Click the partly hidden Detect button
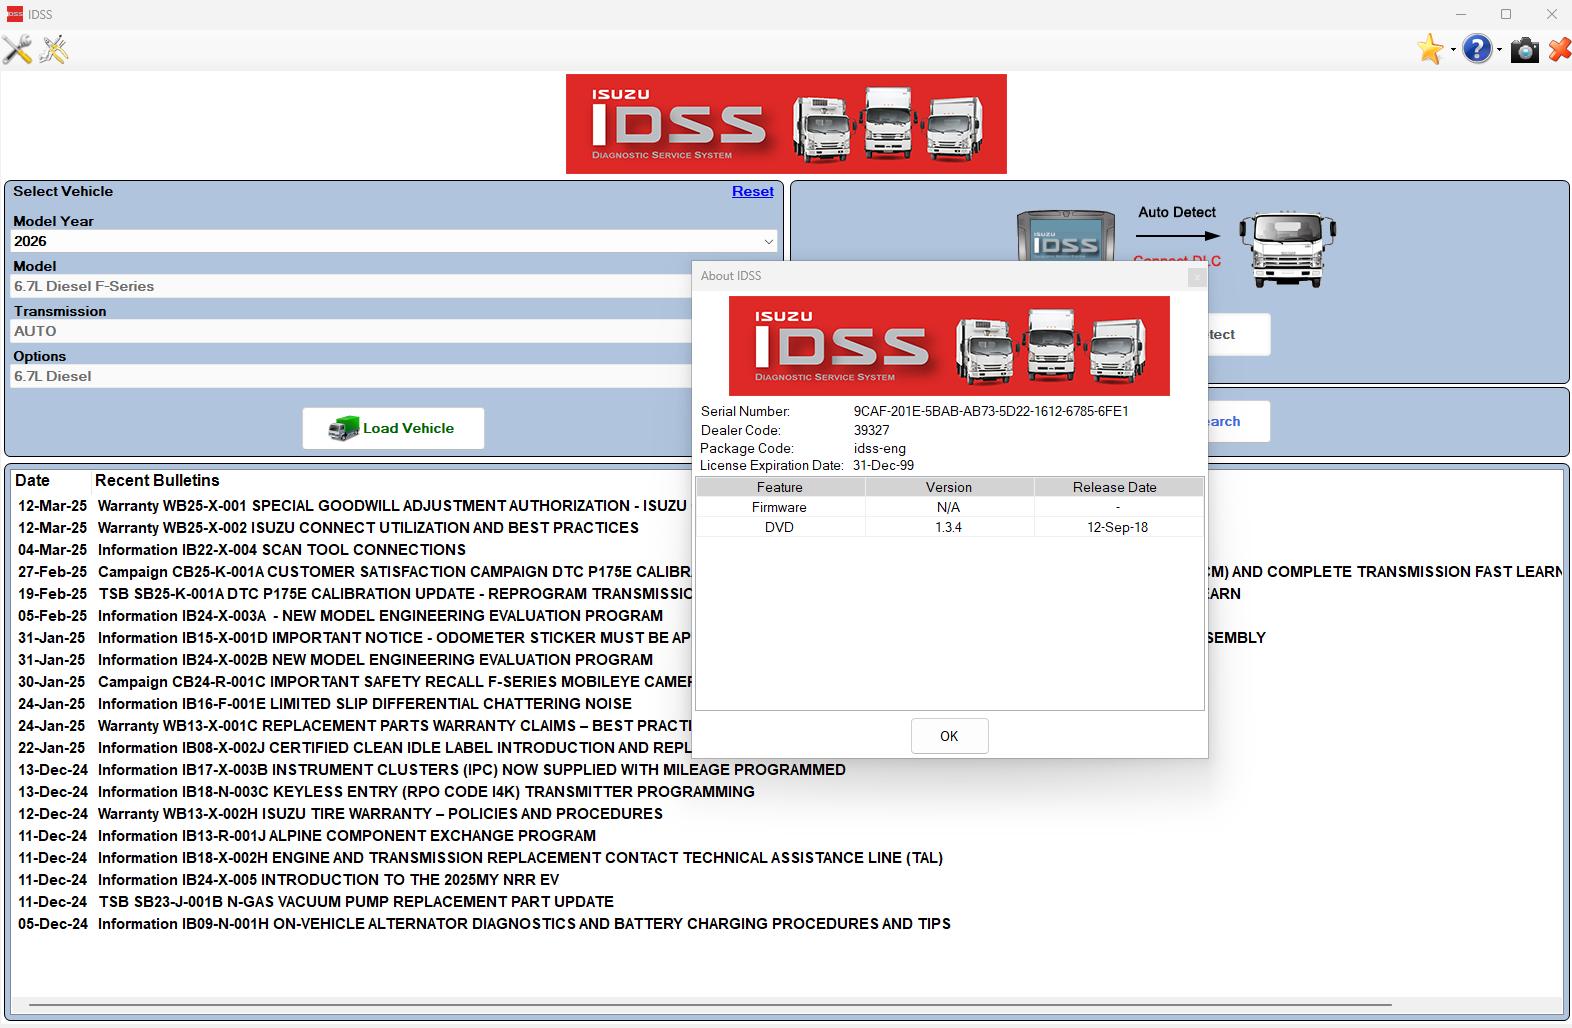 1239,334
